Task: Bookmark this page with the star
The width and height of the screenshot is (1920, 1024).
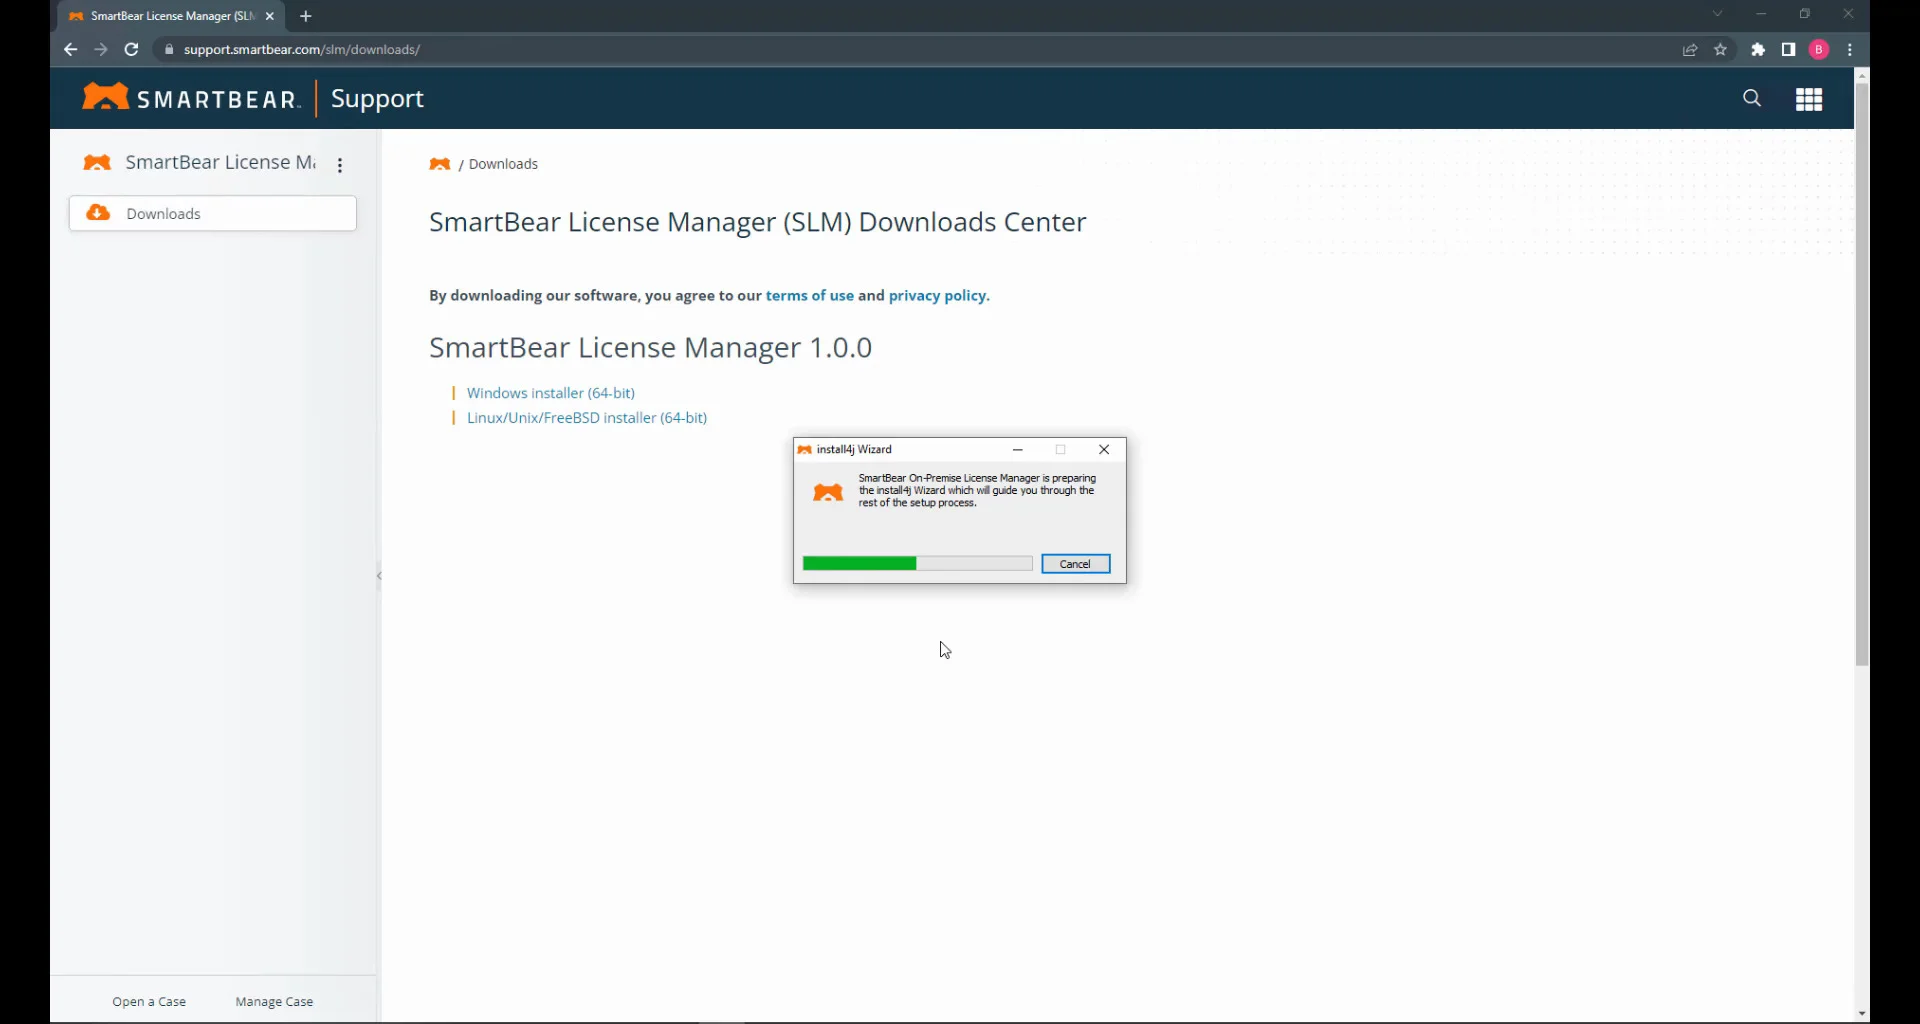Action: click(1721, 49)
